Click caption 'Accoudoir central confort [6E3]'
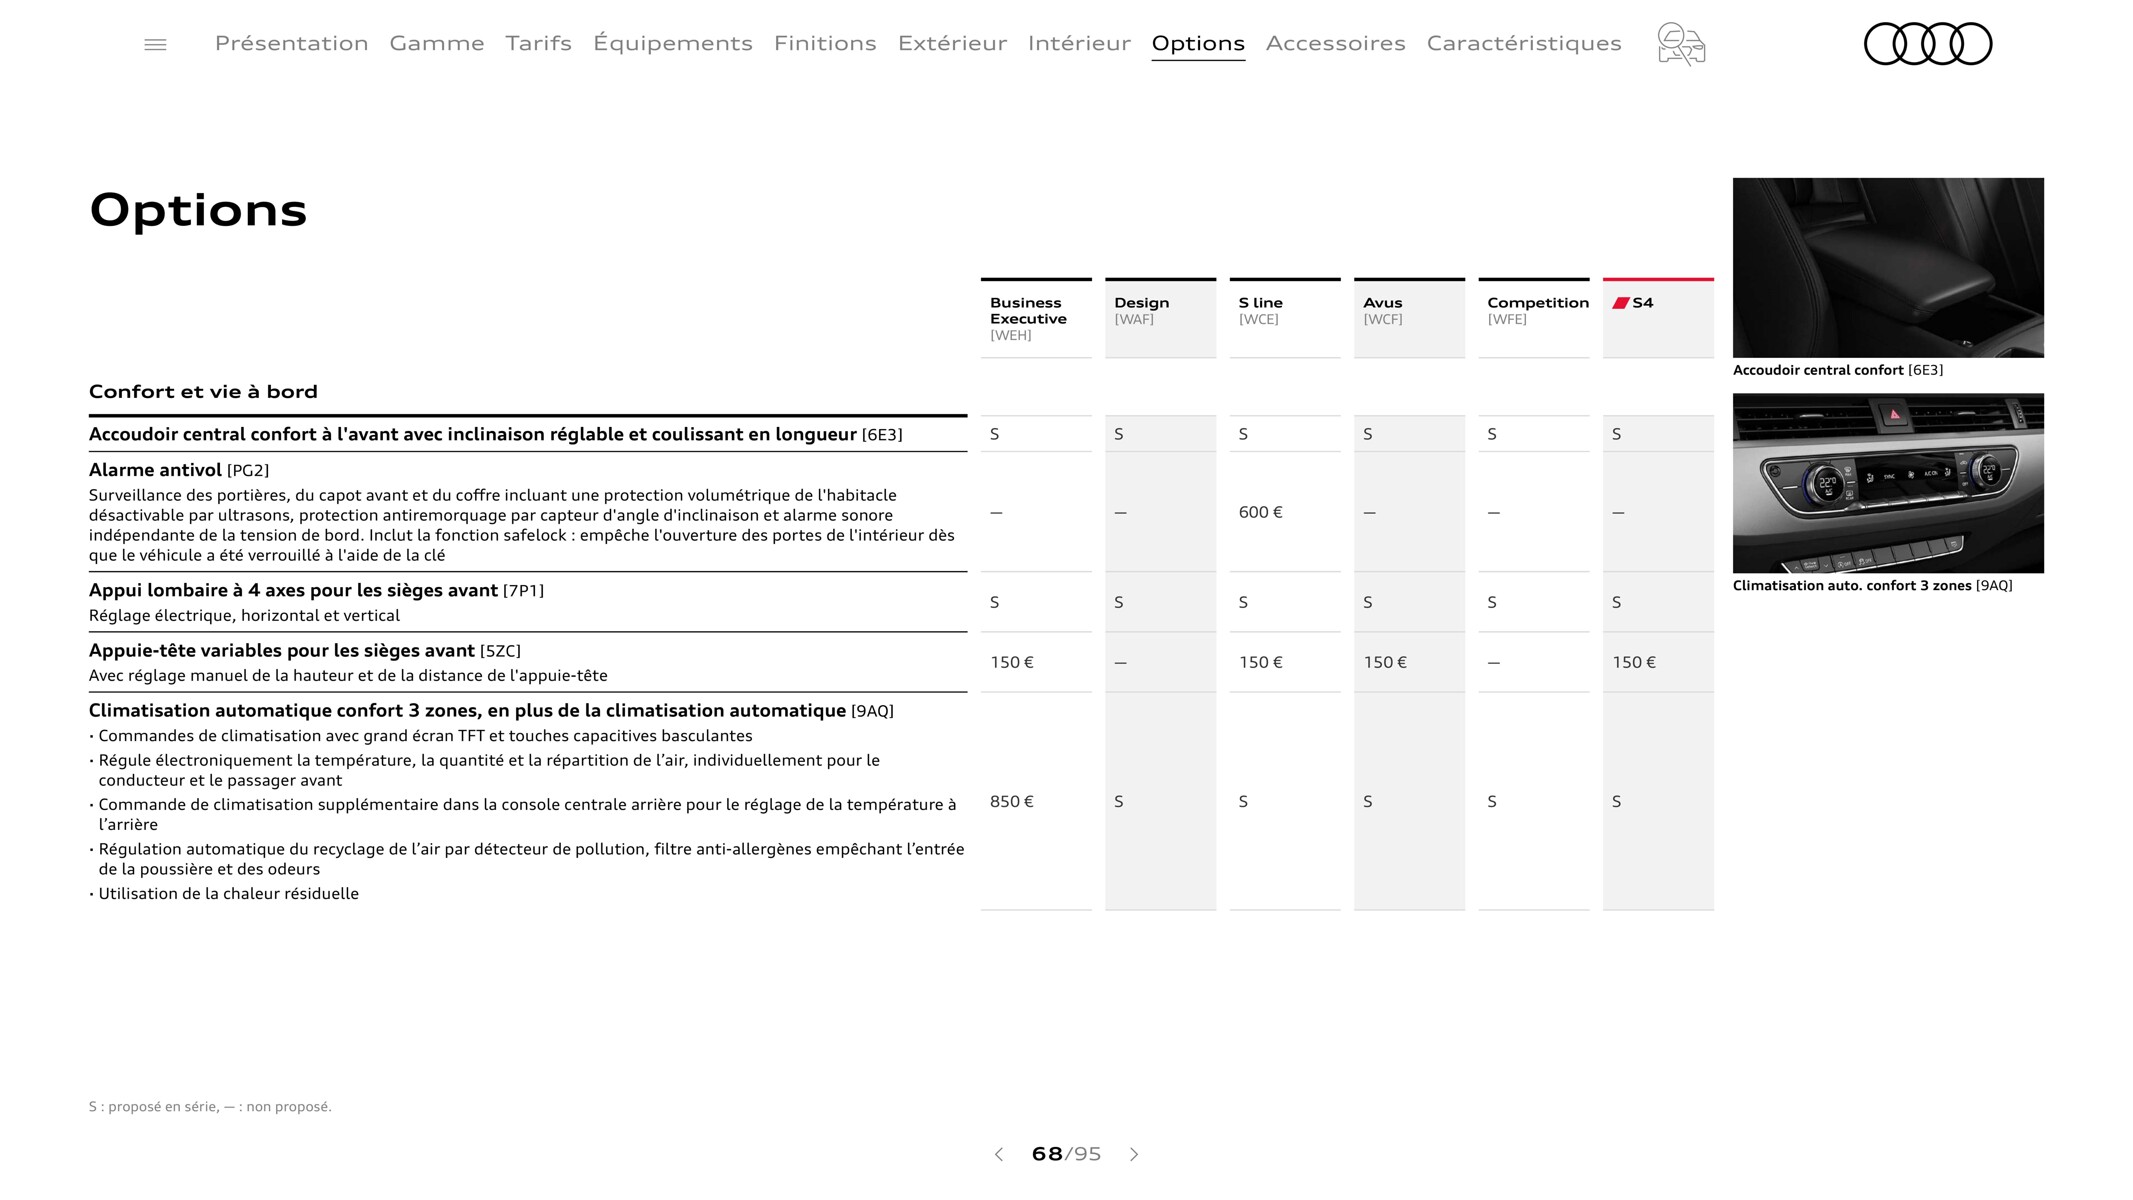2133x1200 pixels. point(1838,370)
